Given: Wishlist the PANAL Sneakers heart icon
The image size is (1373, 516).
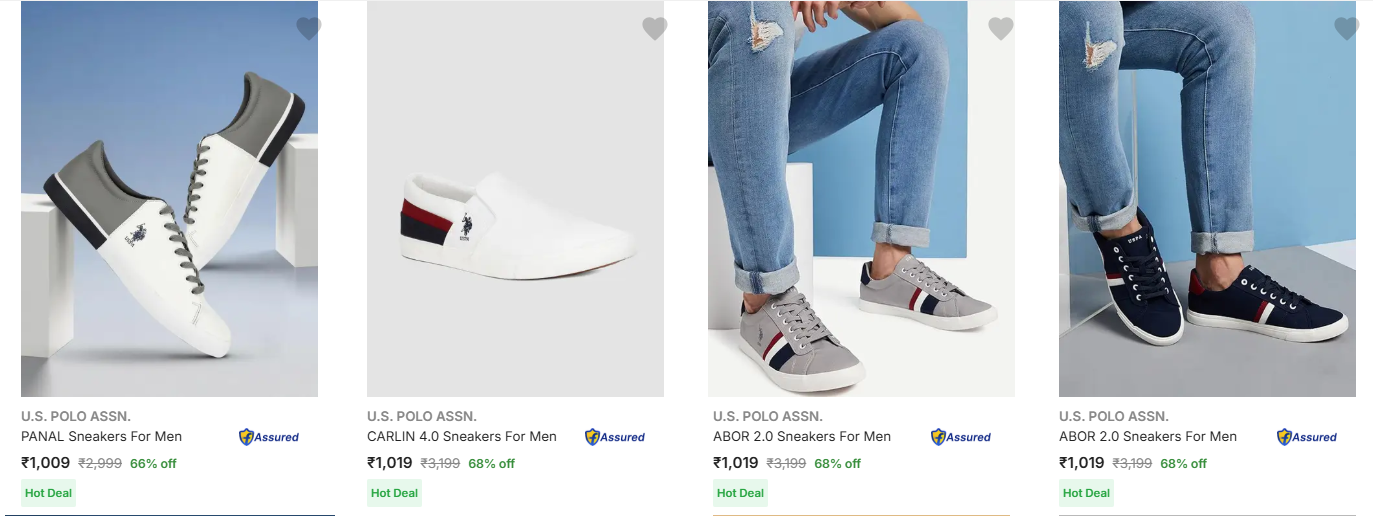Looking at the screenshot, I should pos(309,29).
